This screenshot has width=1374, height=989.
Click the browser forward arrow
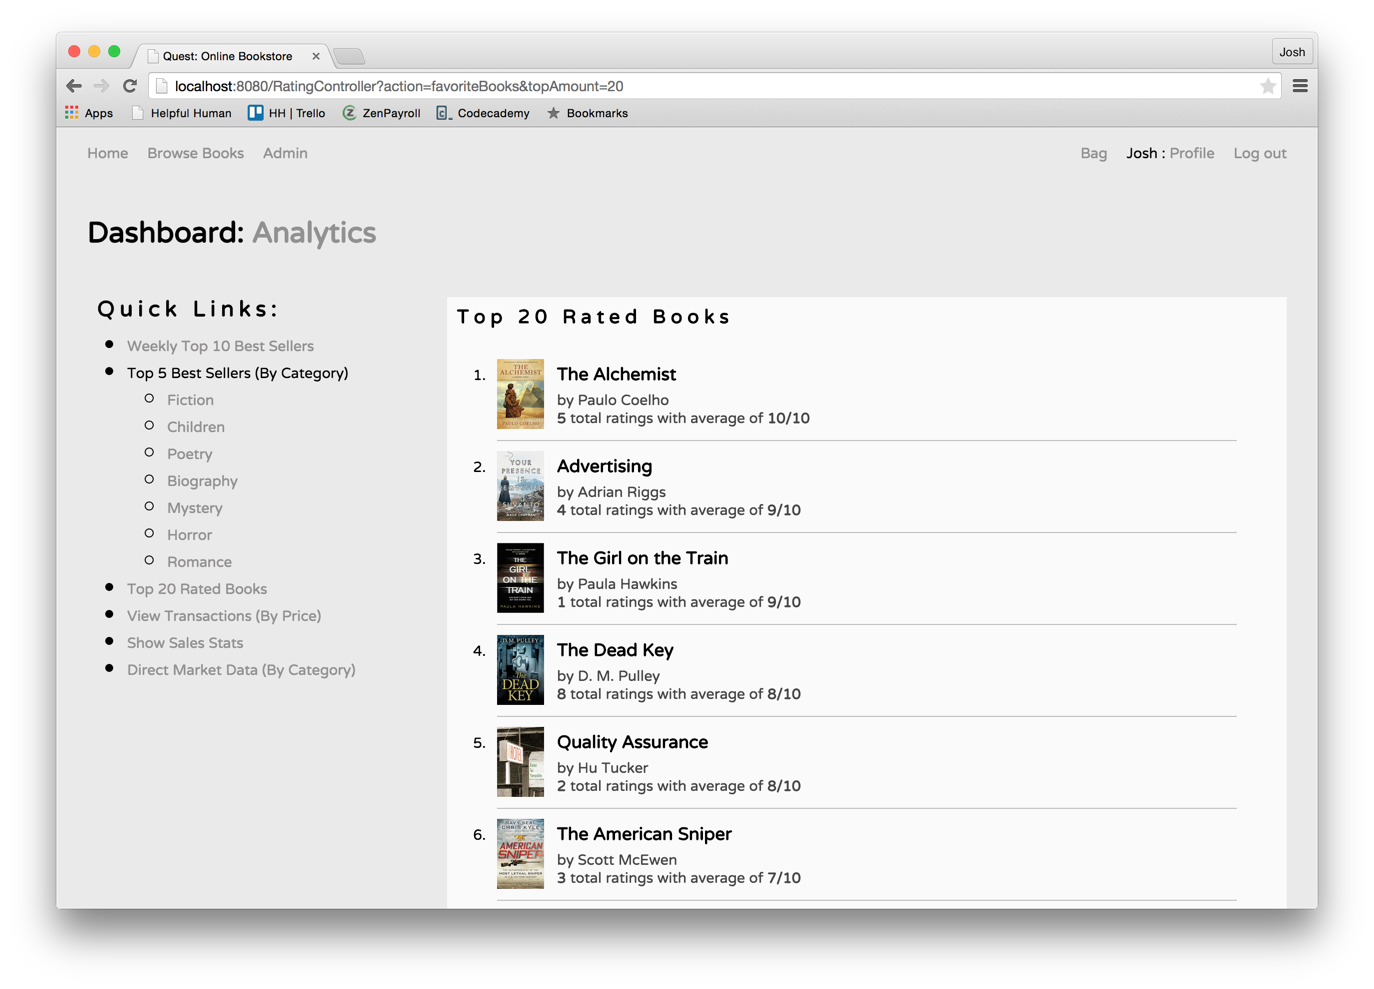click(x=101, y=86)
